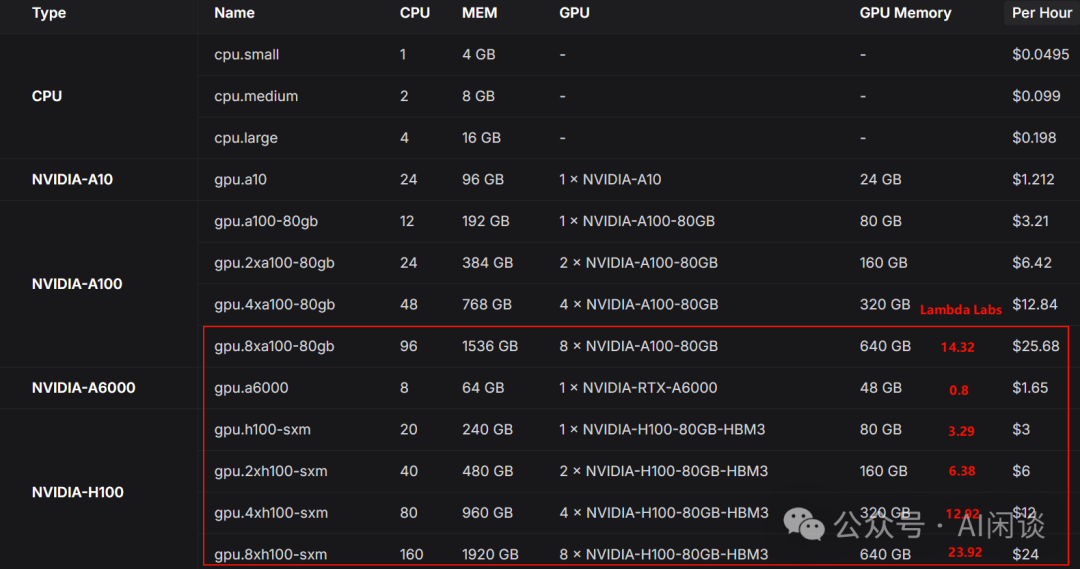Viewport: 1080px width, 569px height.
Task: Click the "240 GB" memory value
Action: (x=487, y=430)
